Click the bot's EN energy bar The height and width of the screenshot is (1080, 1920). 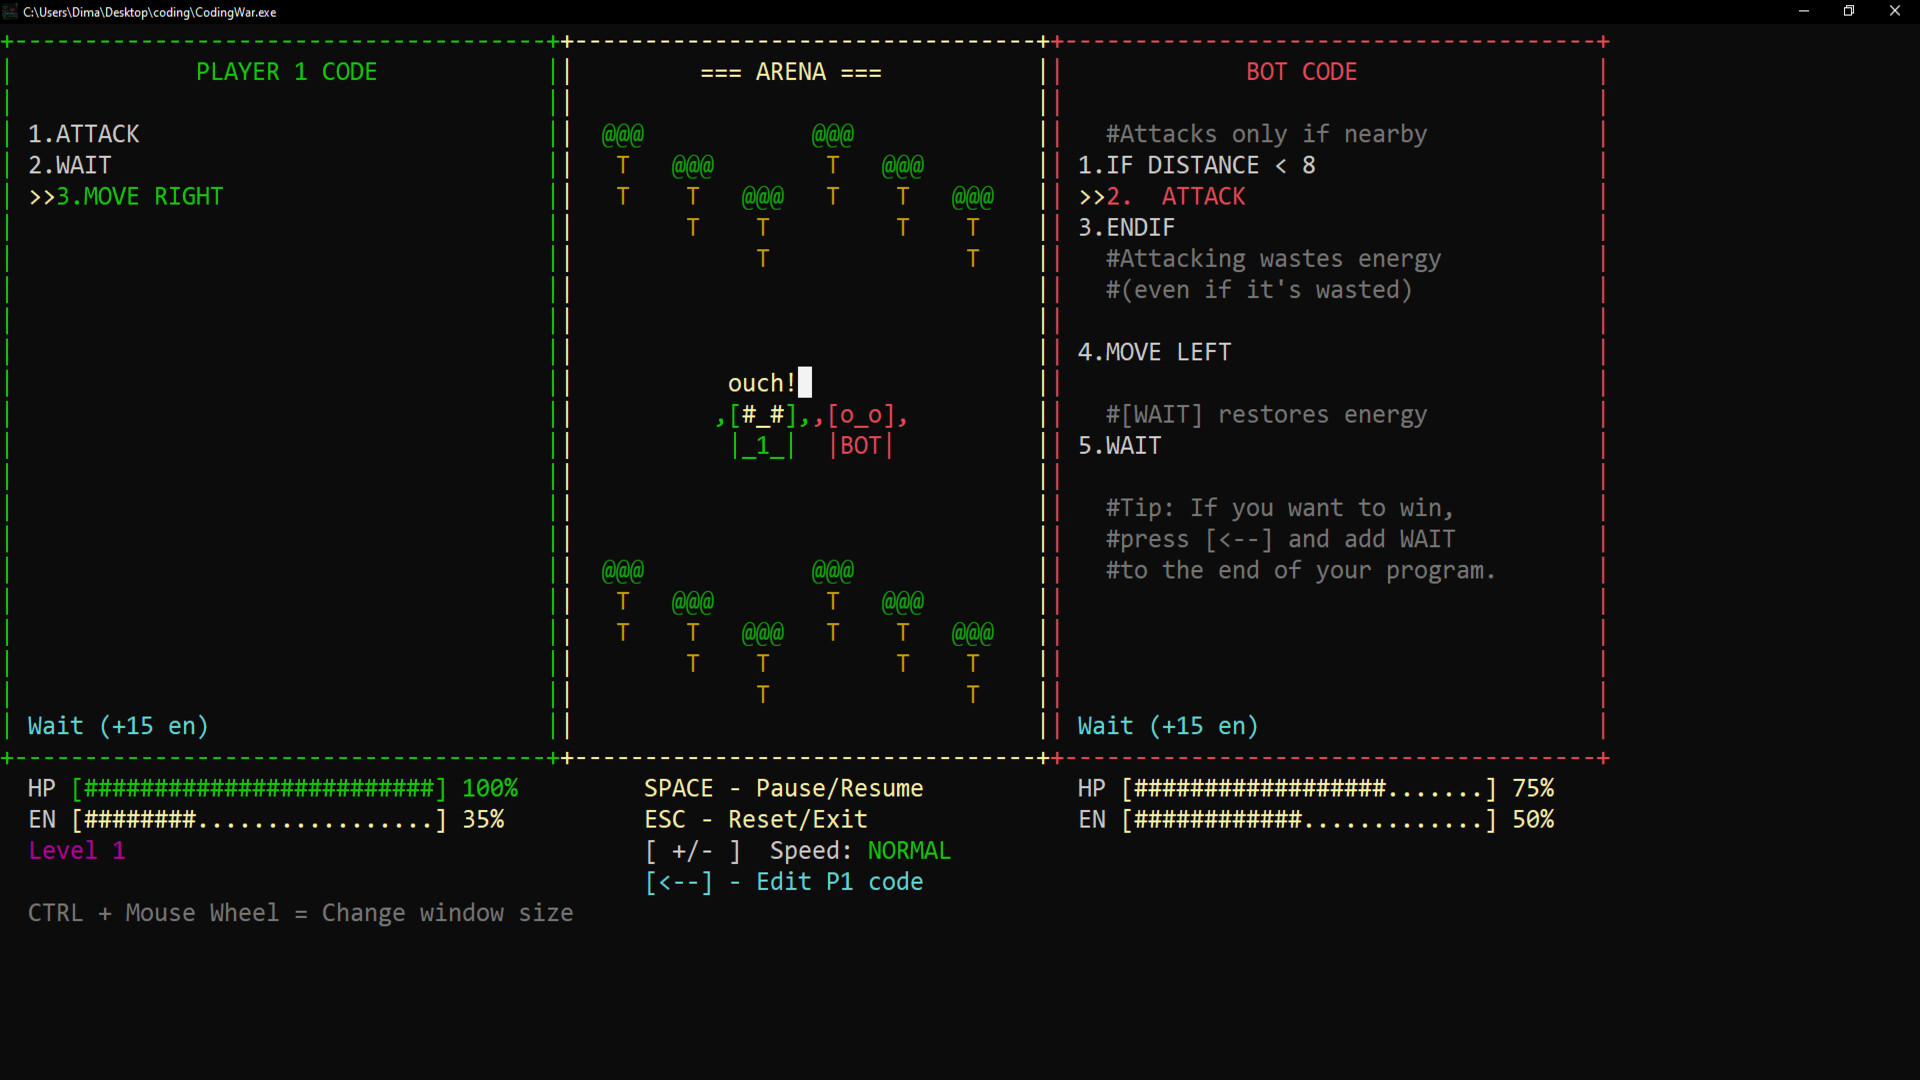click(1309, 819)
